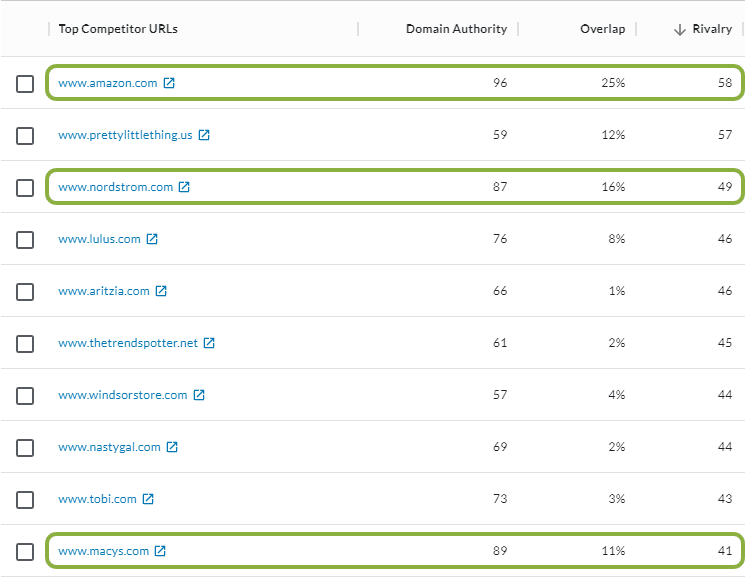
Task: Sort by Domain Authority column header
Action: tap(456, 29)
